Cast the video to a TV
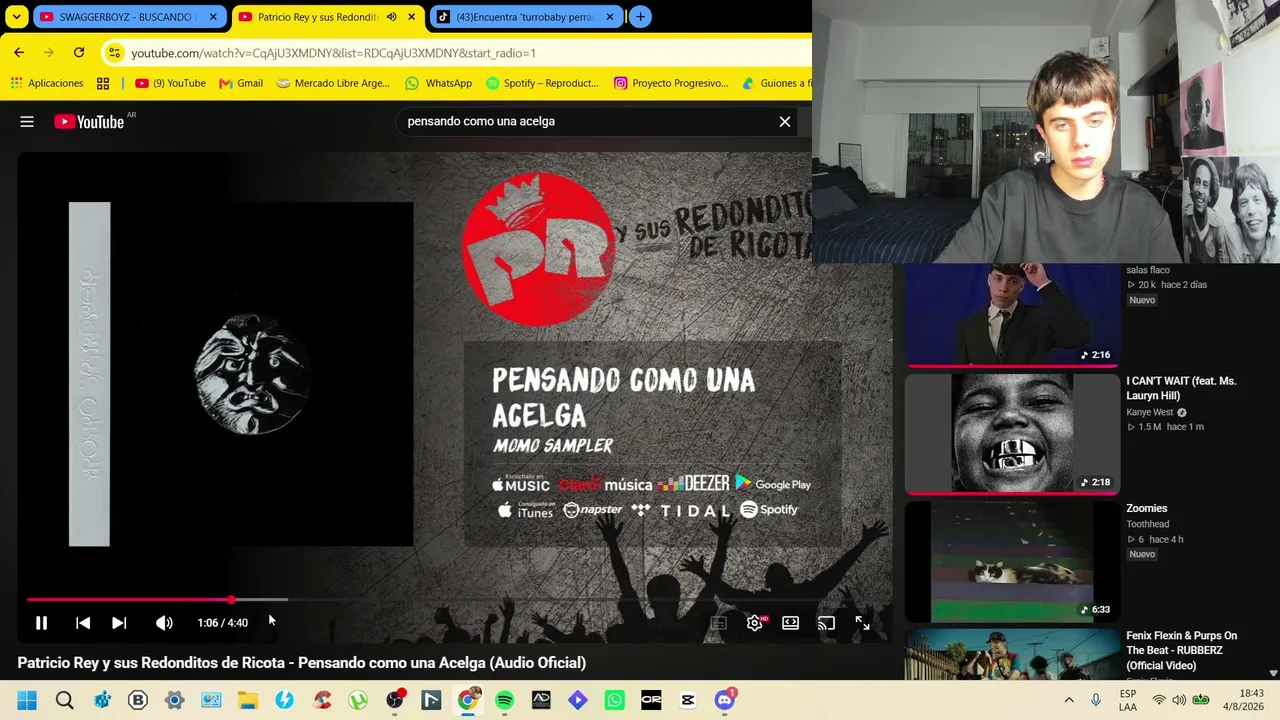The width and height of the screenshot is (1280, 720). (x=826, y=623)
